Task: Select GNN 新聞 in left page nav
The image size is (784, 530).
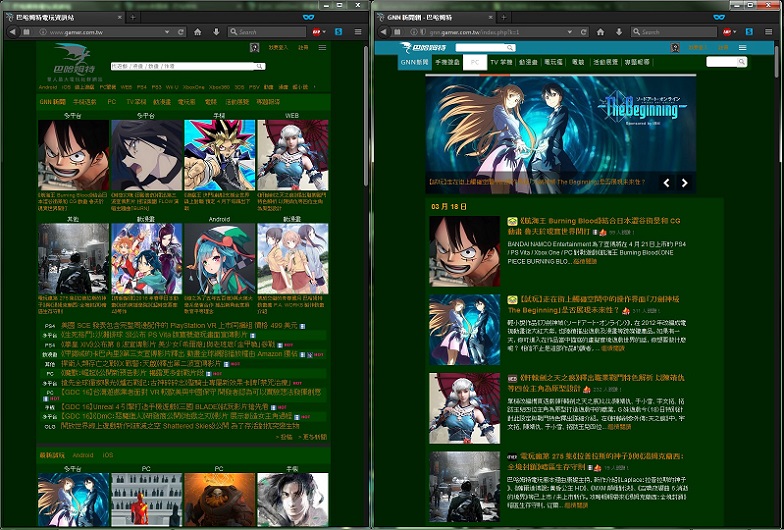Action: [52, 102]
